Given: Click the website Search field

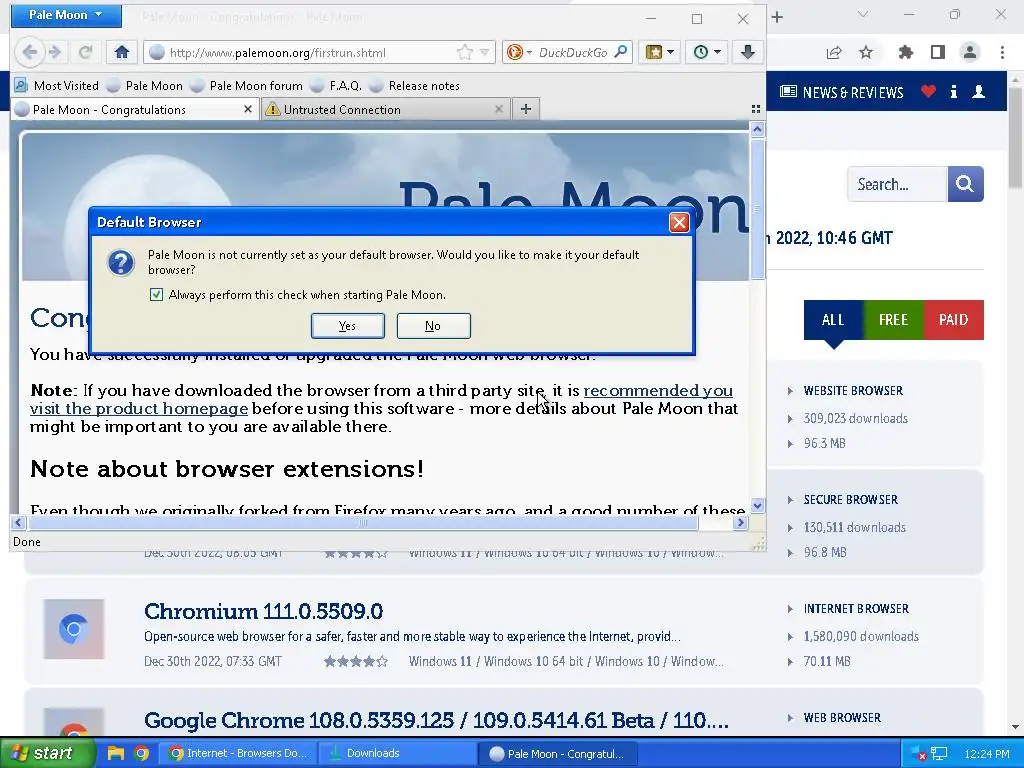Looking at the screenshot, I should point(897,184).
